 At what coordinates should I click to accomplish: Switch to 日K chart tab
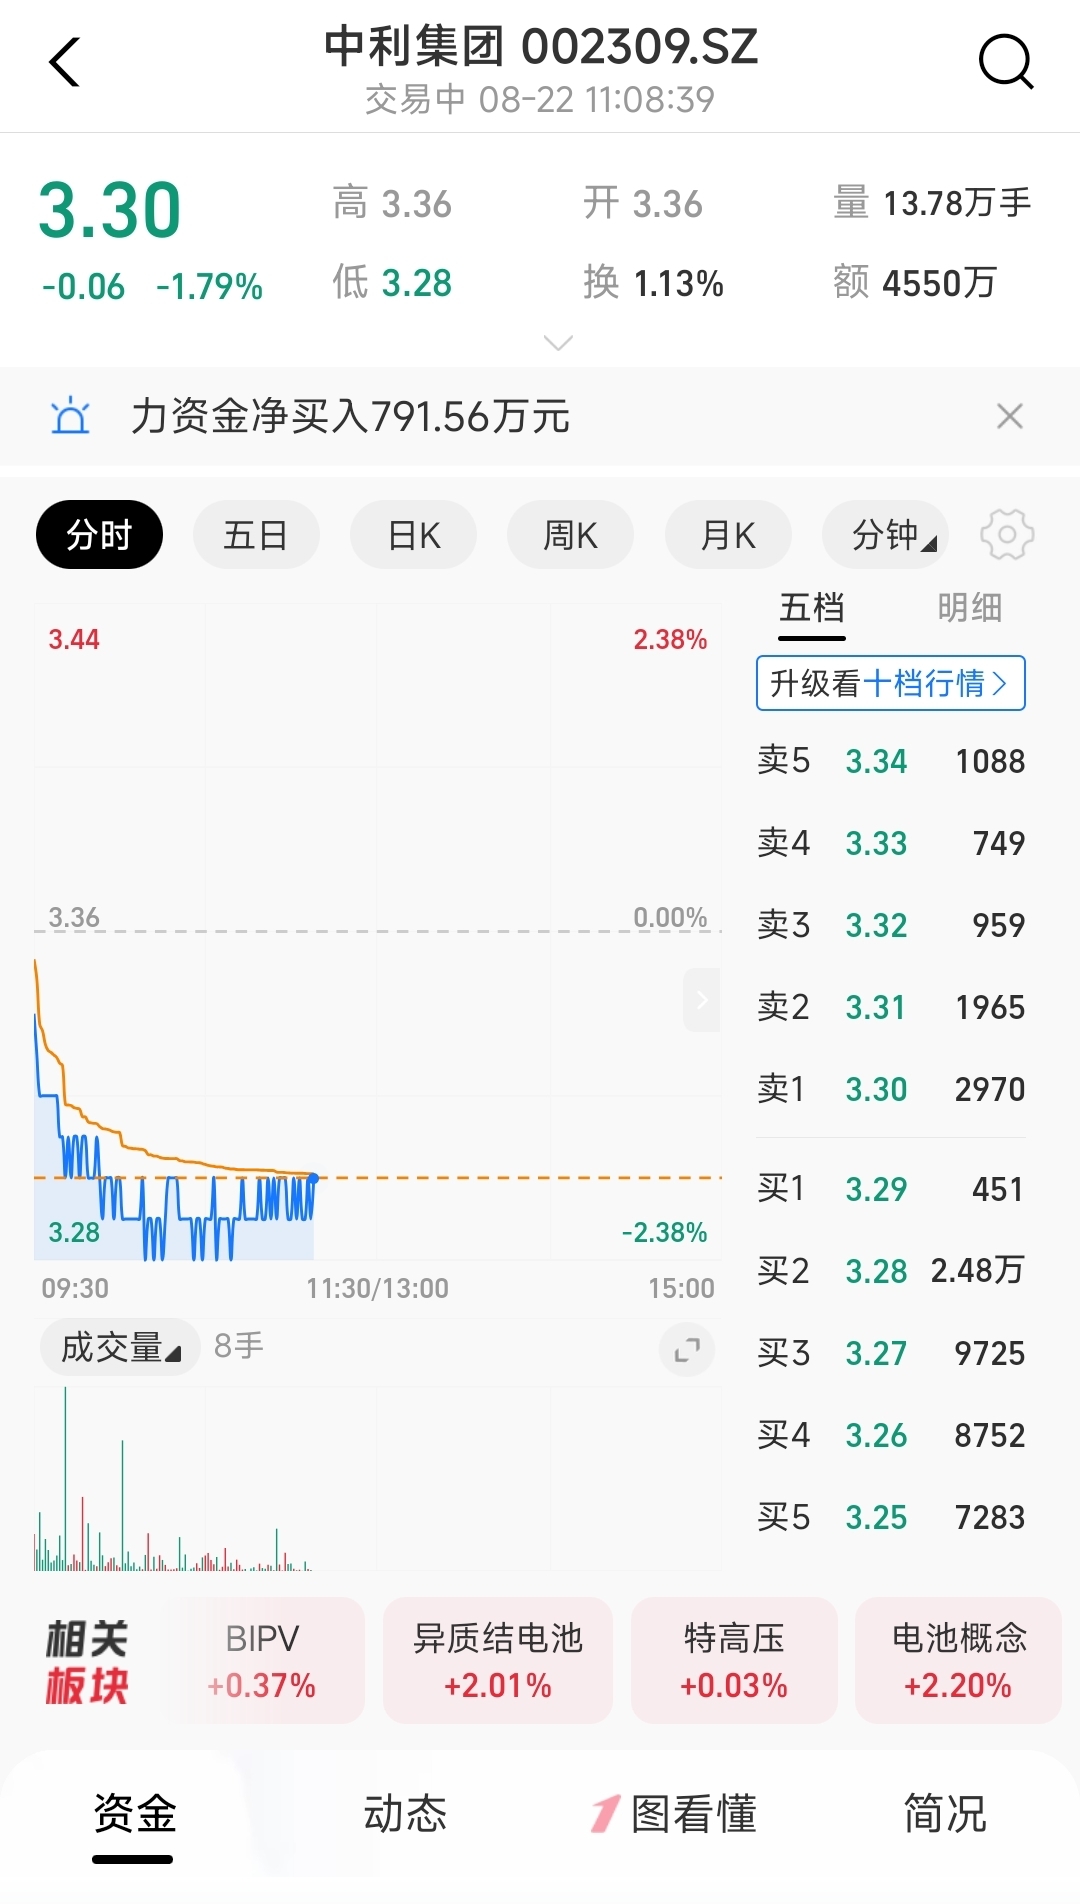click(x=413, y=535)
